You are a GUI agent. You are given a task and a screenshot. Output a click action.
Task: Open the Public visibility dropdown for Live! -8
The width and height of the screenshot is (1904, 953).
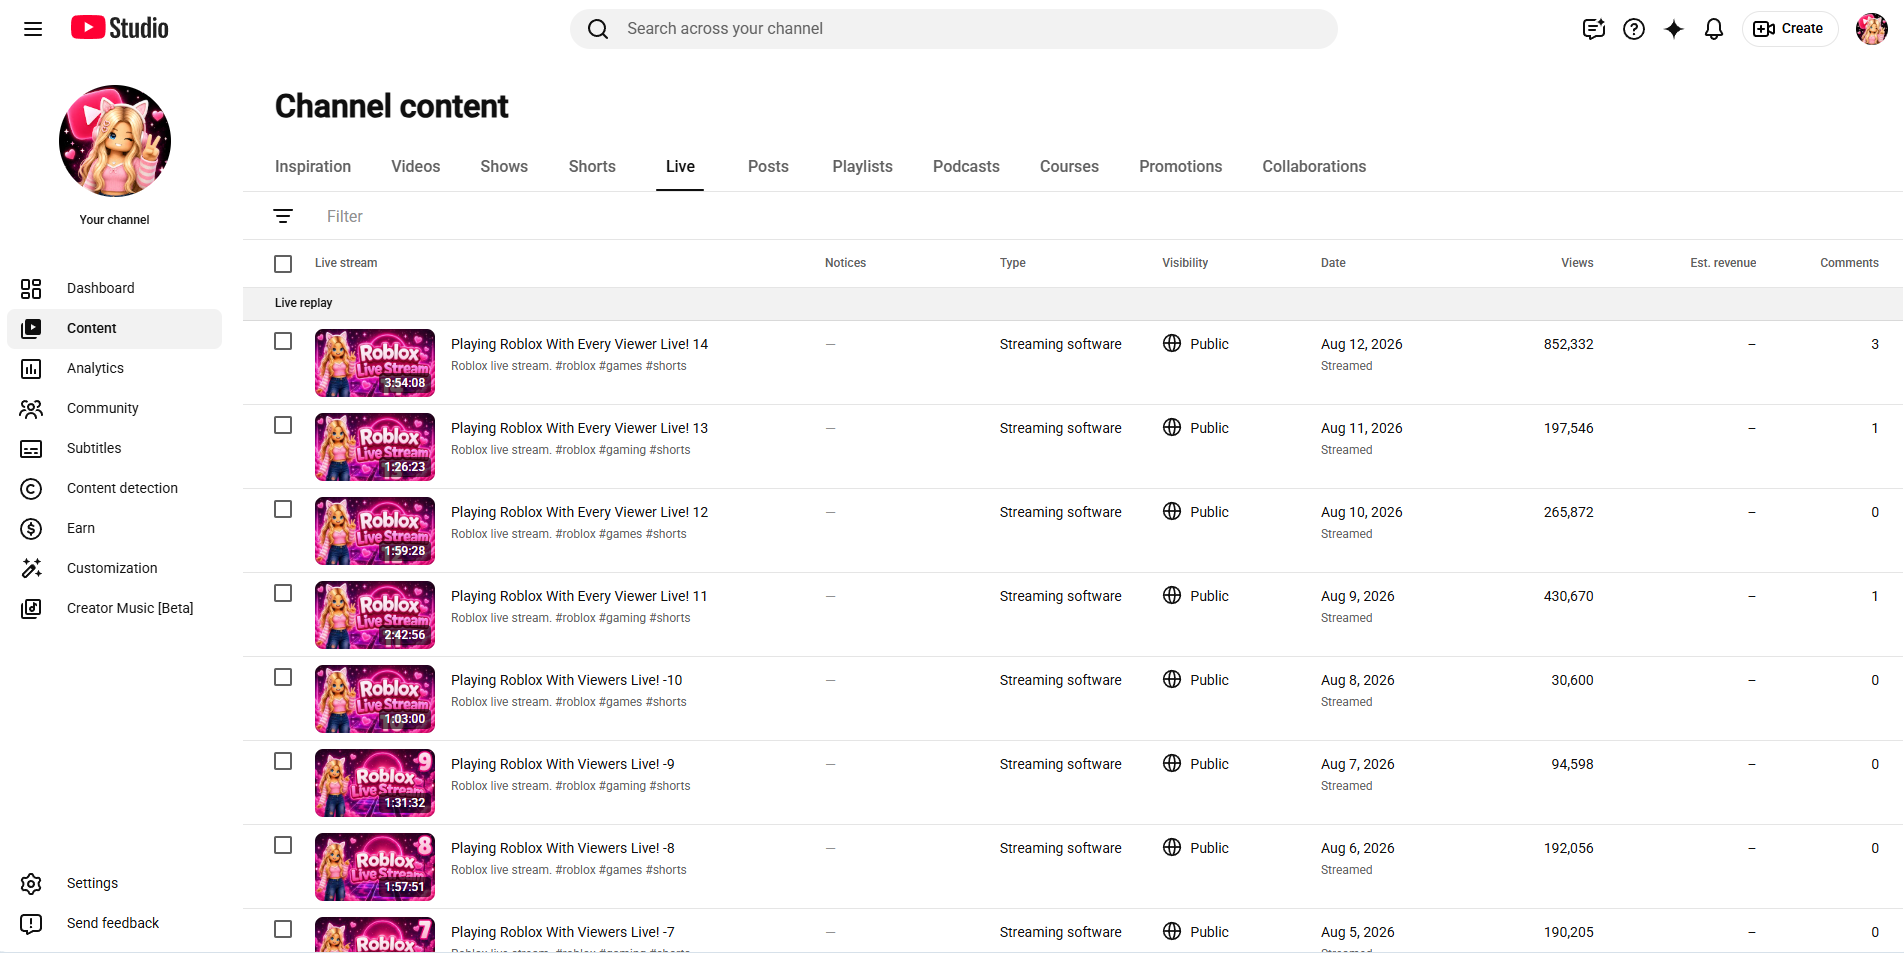(1196, 848)
